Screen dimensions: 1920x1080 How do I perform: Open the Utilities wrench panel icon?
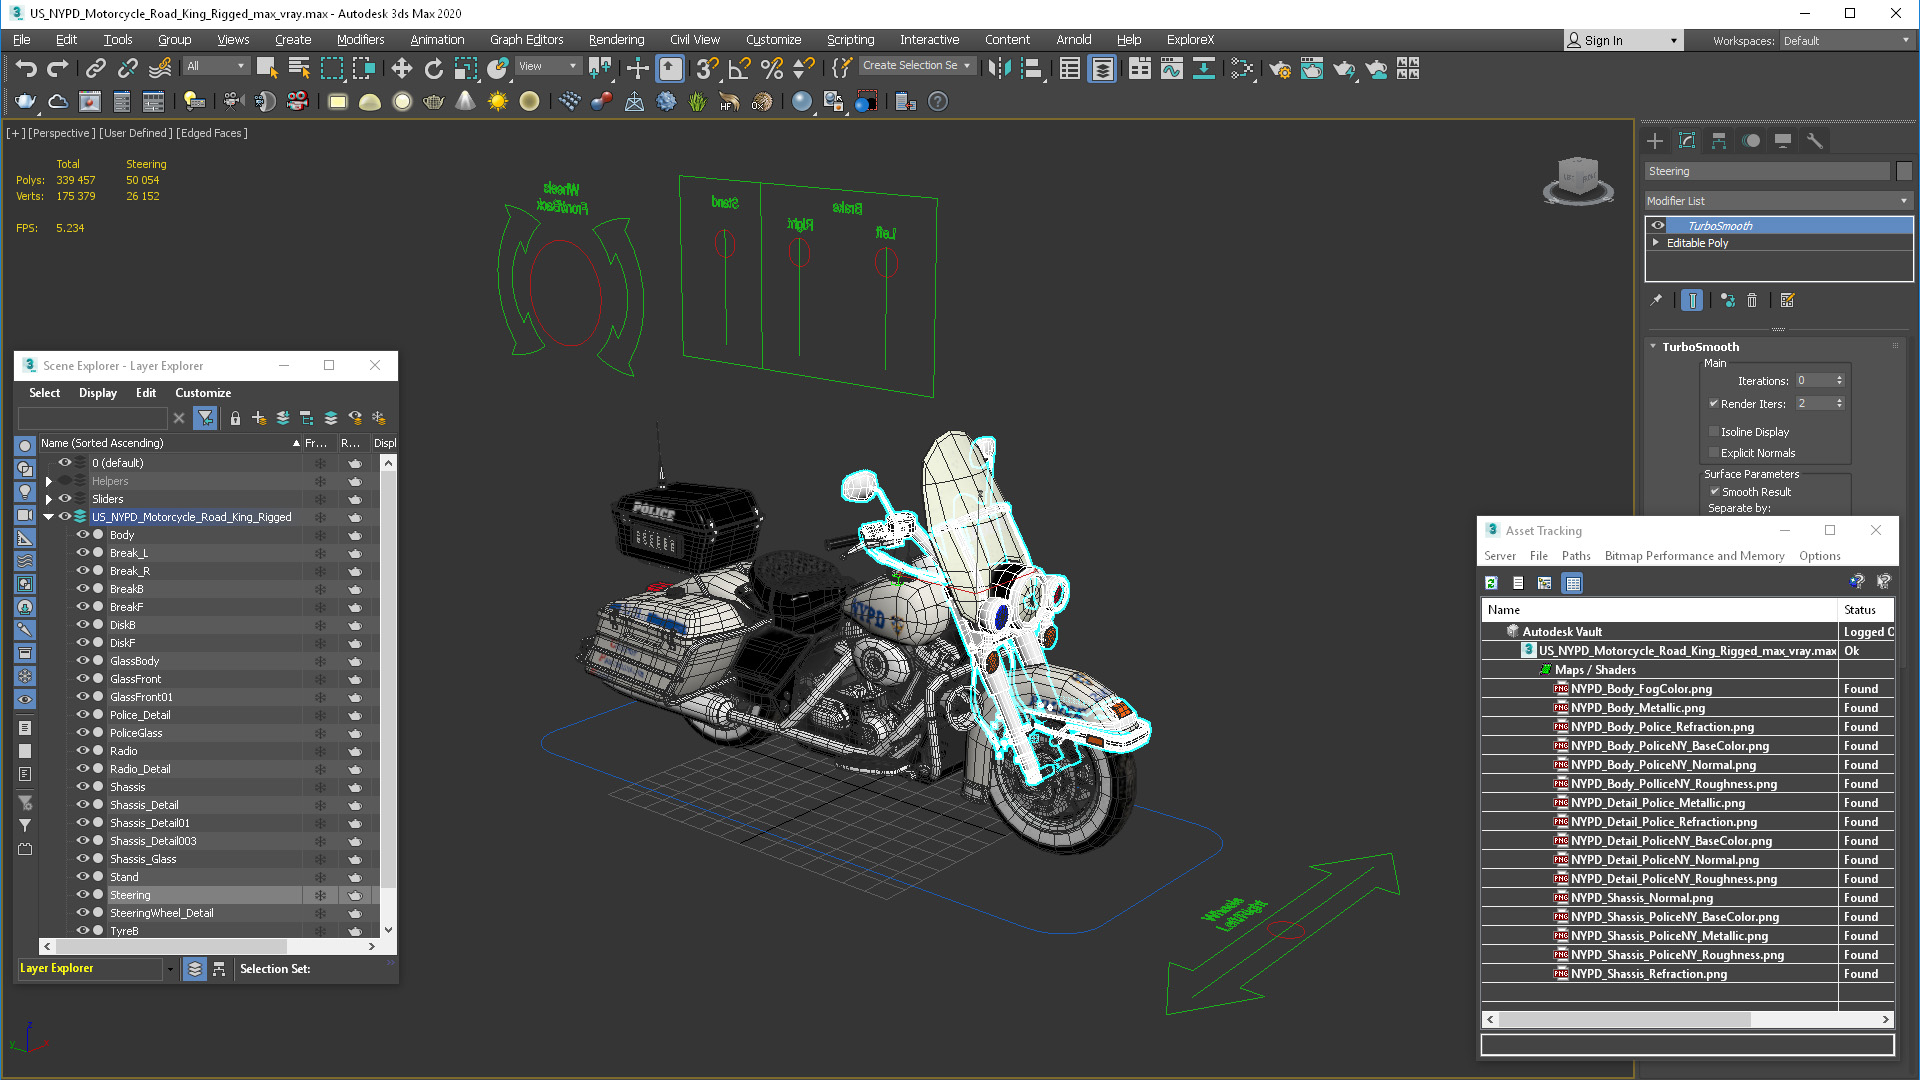click(x=1815, y=141)
